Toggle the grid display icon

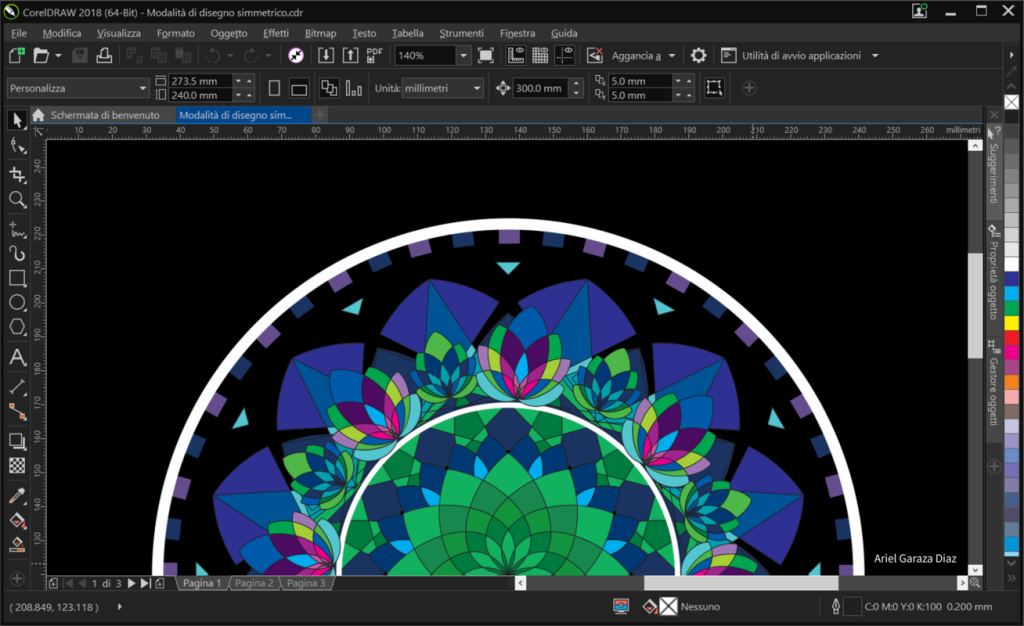pyautogui.click(x=542, y=55)
